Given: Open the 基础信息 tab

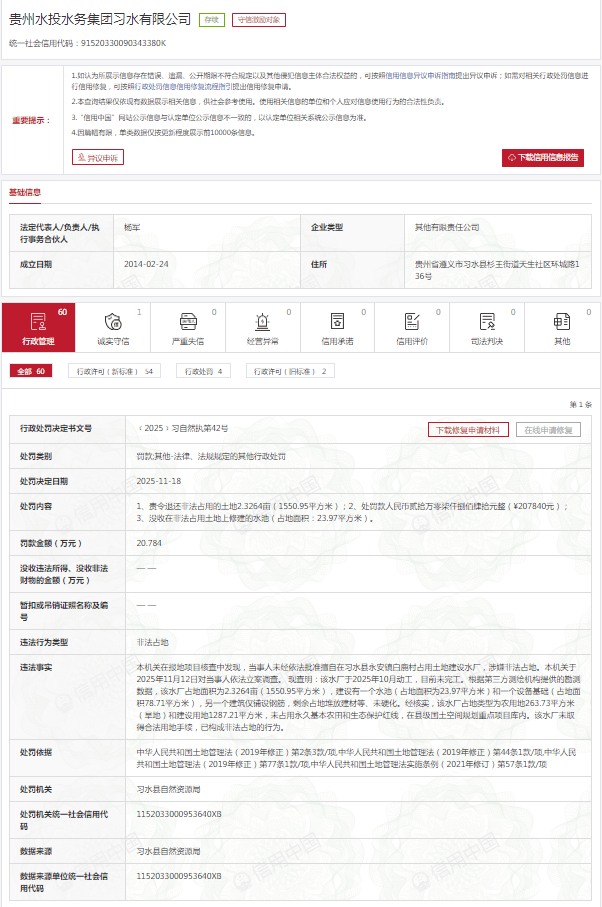Looking at the screenshot, I should (25, 192).
